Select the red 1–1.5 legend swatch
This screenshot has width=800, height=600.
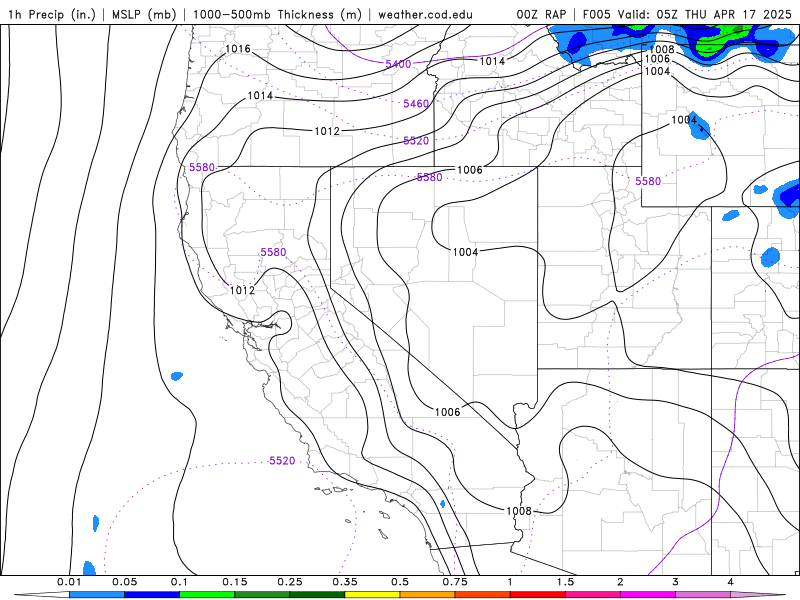click(538, 595)
